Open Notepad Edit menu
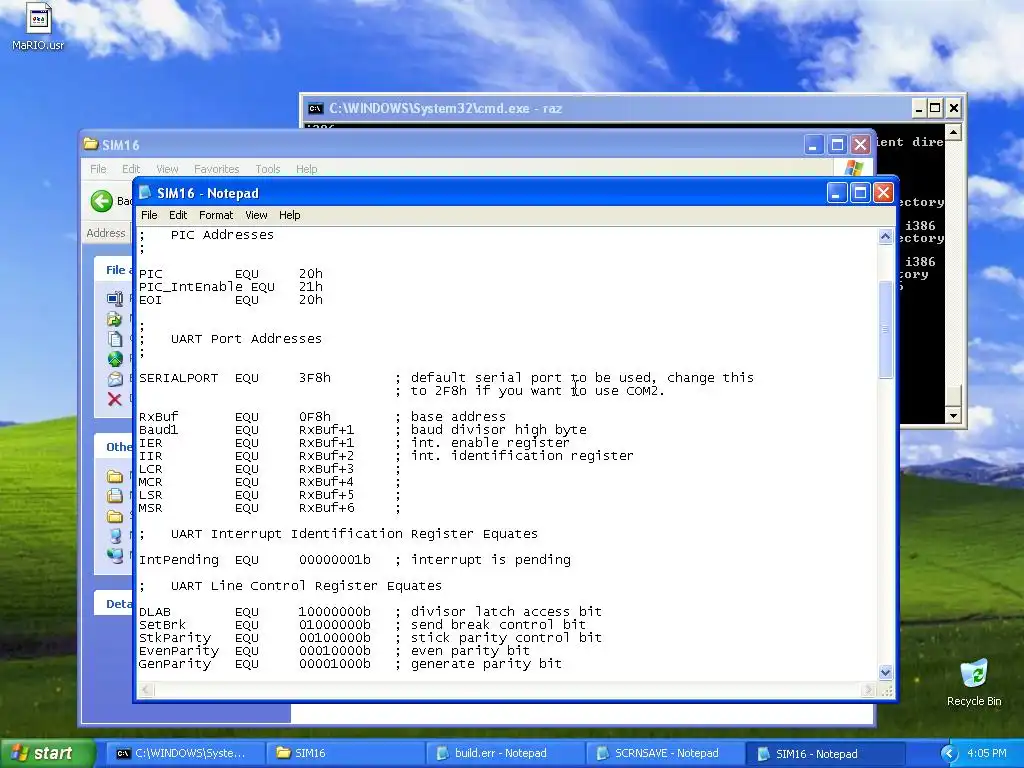This screenshot has height=768, width=1024. pos(178,215)
